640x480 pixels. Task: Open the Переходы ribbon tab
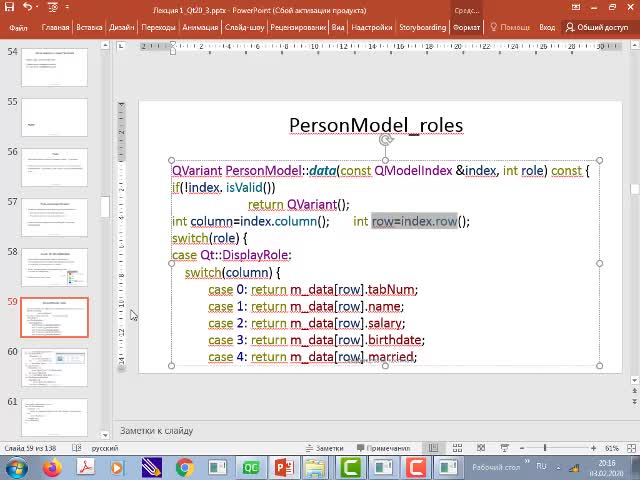tap(158, 27)
